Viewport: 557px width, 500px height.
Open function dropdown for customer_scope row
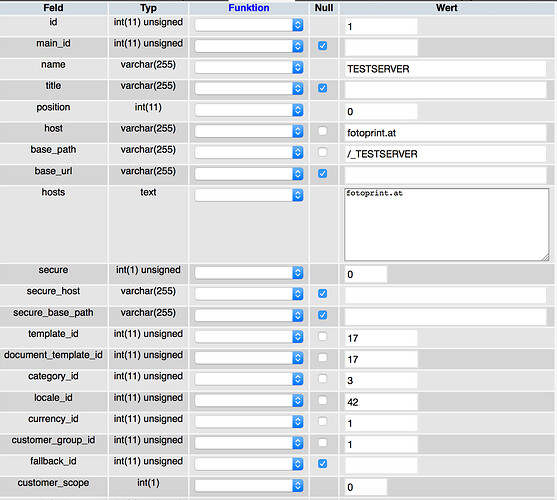click(x=249, y=485)
